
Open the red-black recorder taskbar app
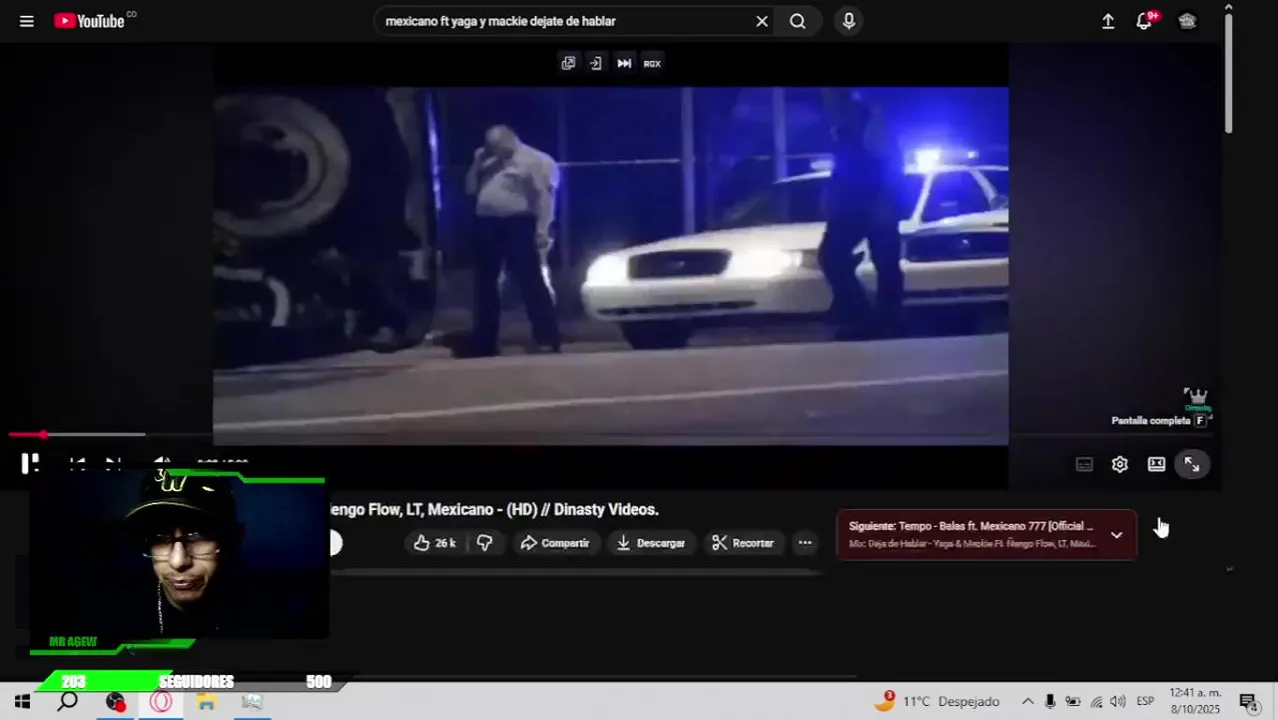coord(116,702)
